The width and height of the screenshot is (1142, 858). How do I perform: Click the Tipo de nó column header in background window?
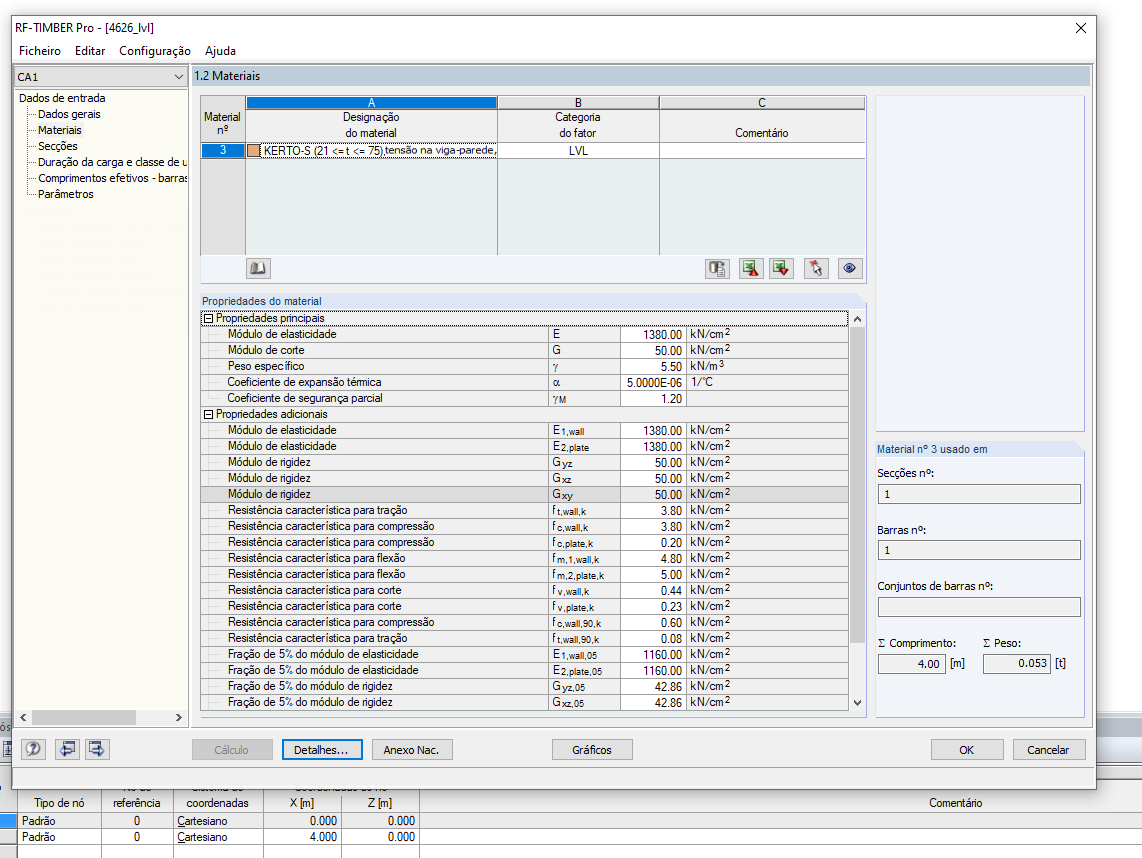click(59, 803)
